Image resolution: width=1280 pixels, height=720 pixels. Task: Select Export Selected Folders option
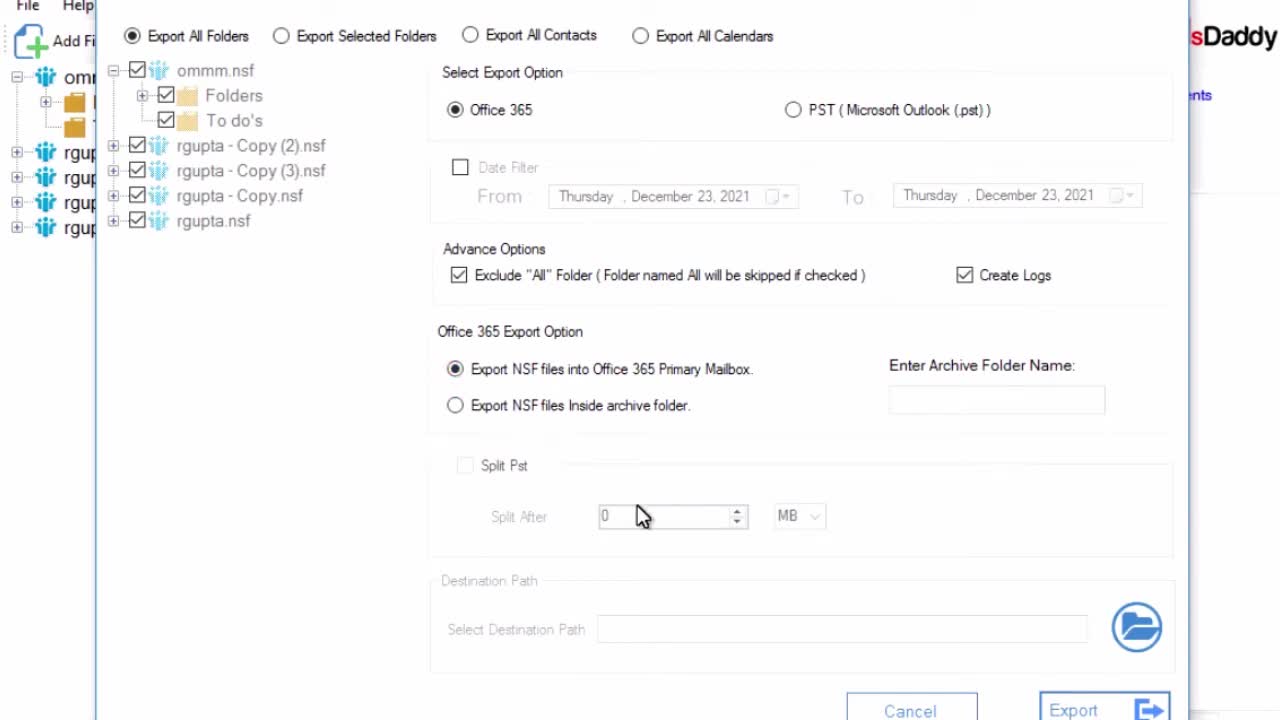(x=281, y=36)
